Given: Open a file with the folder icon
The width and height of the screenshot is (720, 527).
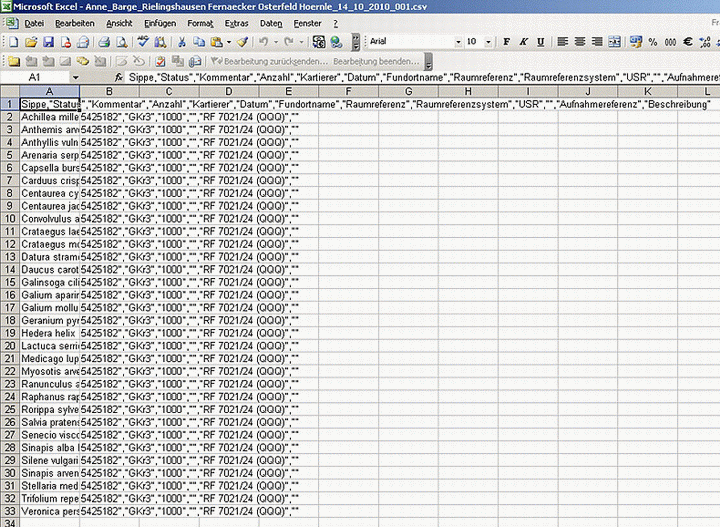Looking at the screenshot, I should click(x=31, y=42).
